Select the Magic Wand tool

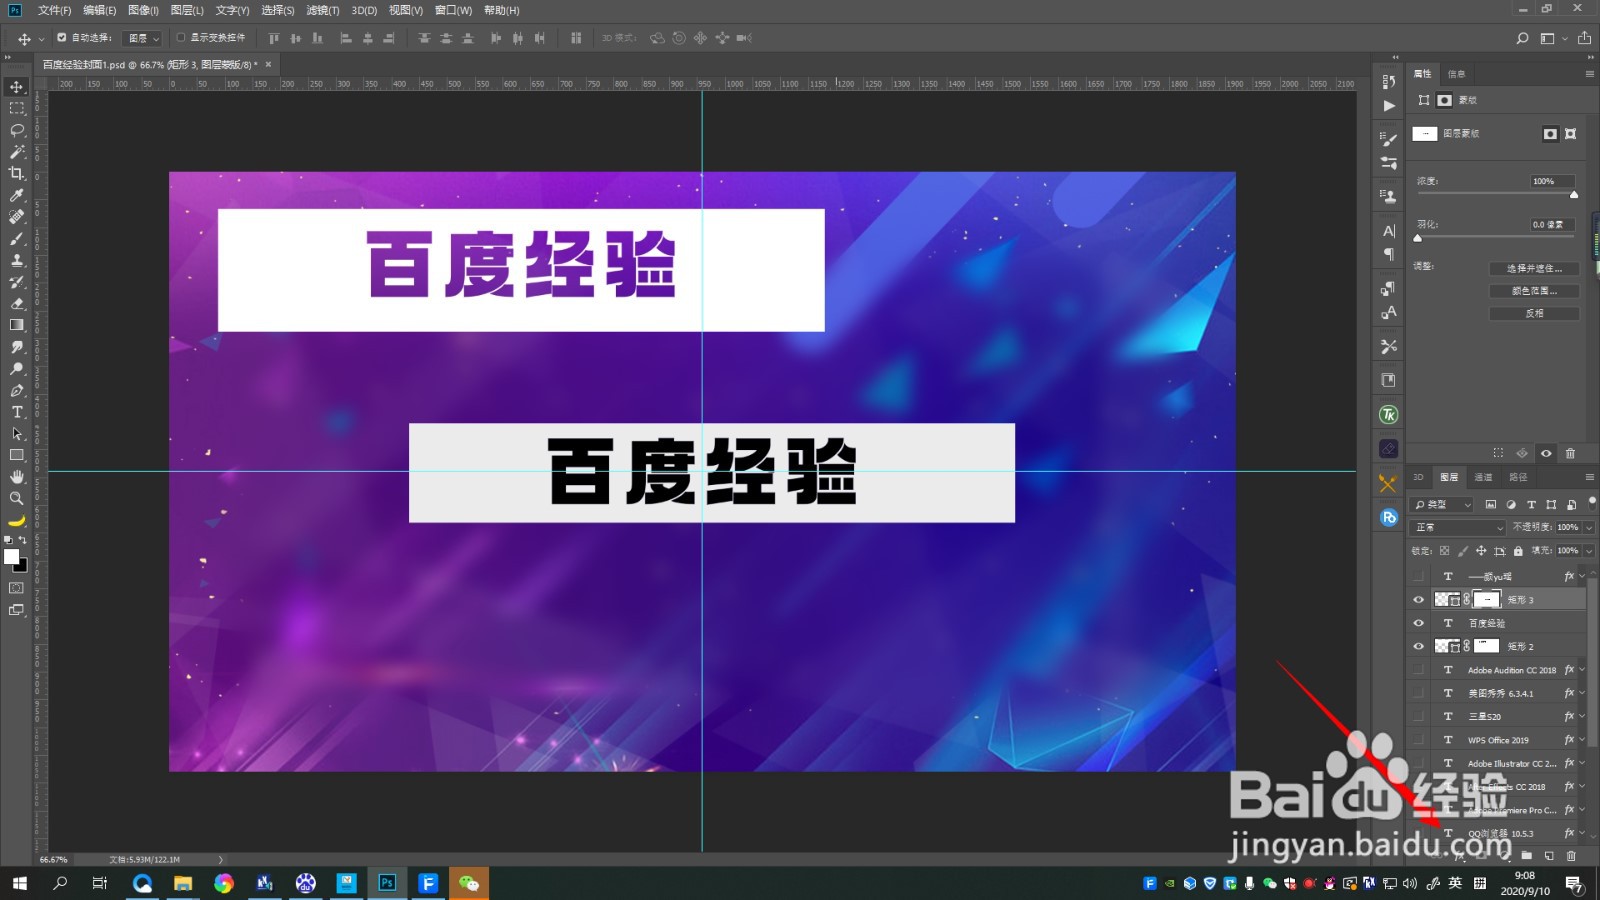17,152
